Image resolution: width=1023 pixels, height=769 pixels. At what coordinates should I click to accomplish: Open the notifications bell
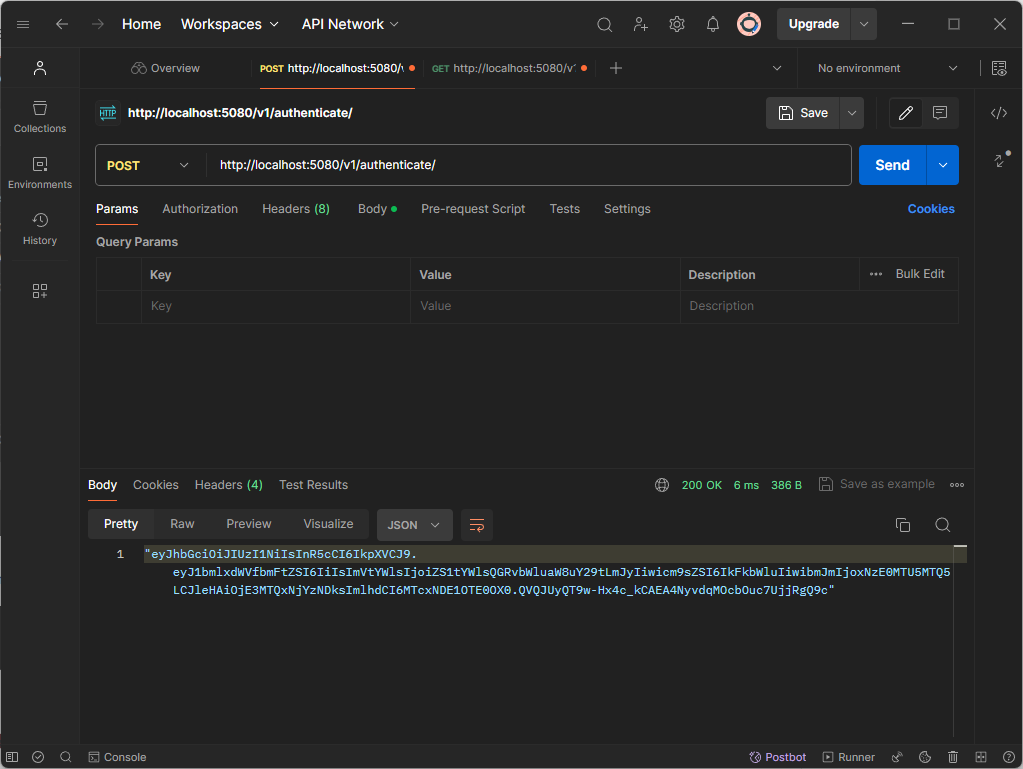click(x=713, y=25)
